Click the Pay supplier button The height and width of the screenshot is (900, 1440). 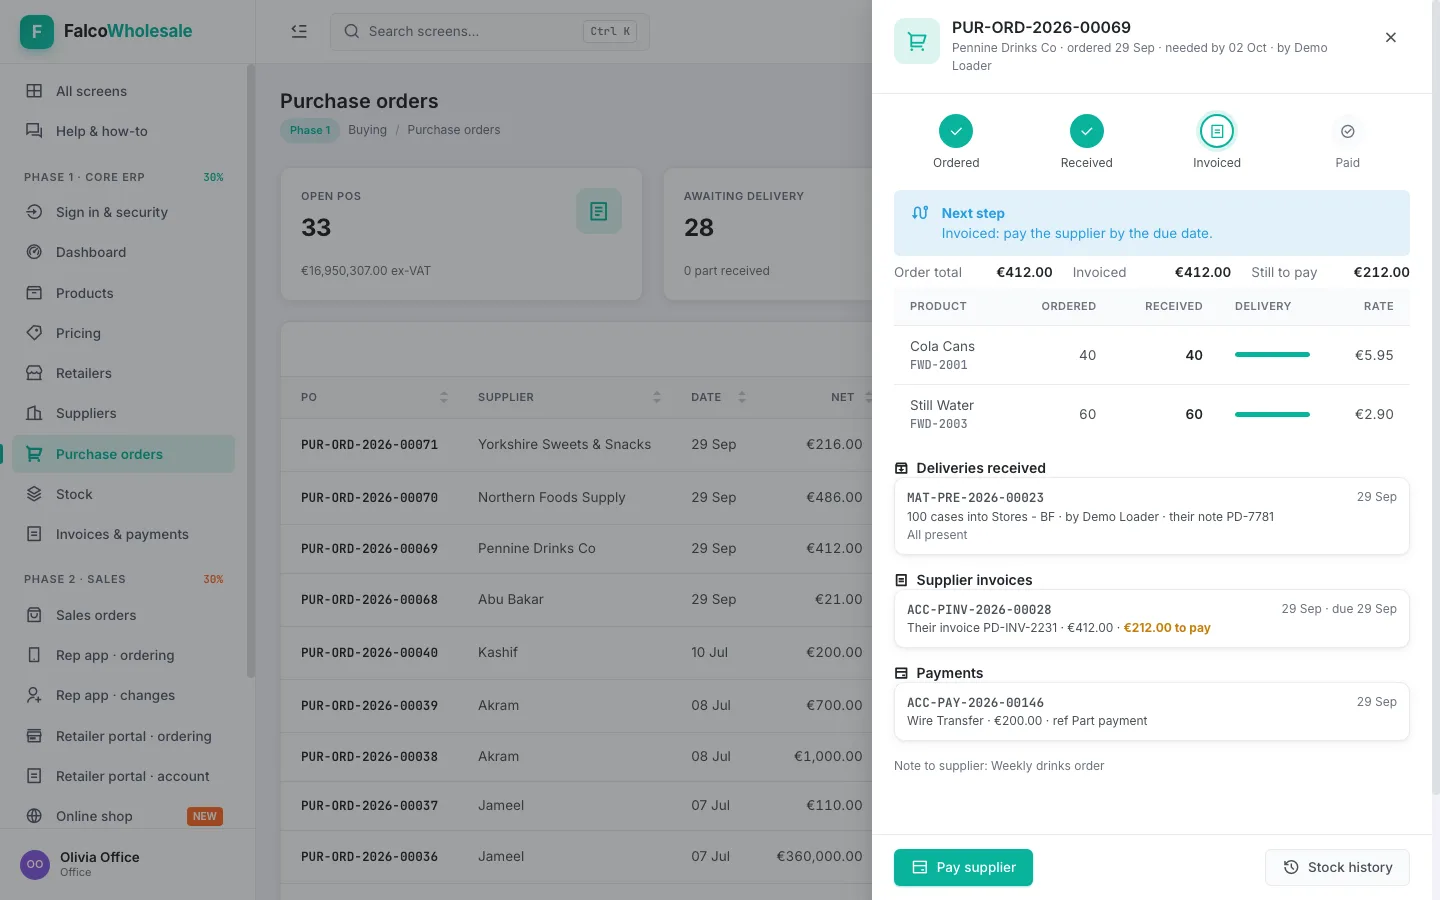coord(963,868)
